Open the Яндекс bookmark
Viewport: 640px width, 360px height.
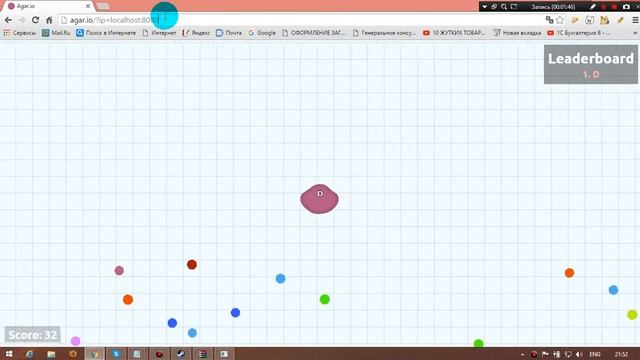(x=196, y=33)
